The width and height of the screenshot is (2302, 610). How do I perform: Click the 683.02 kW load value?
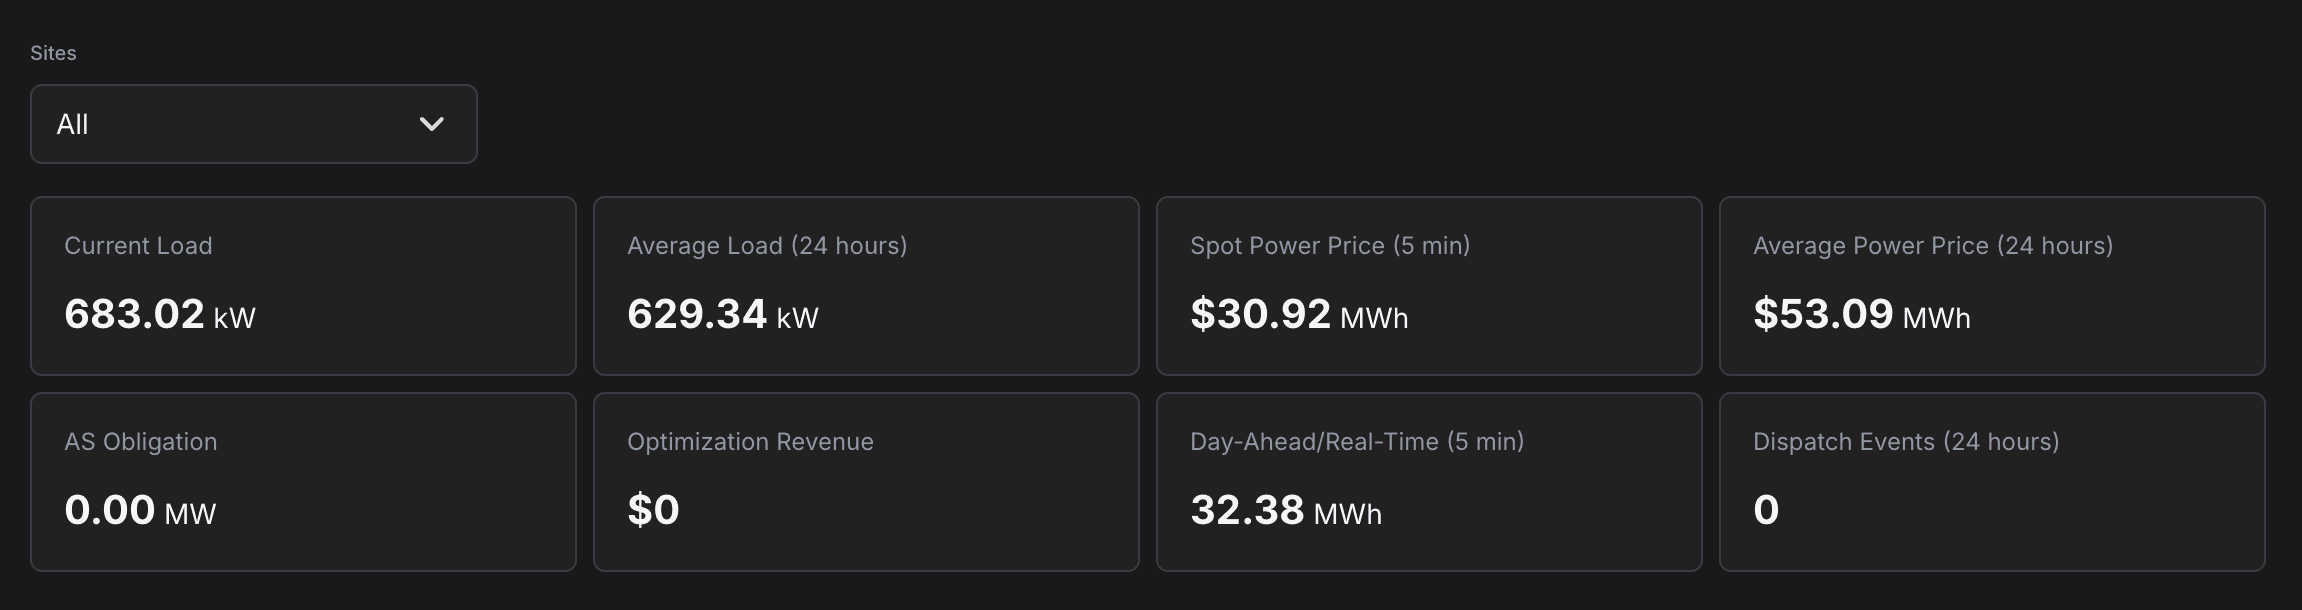tap(160, 315)
